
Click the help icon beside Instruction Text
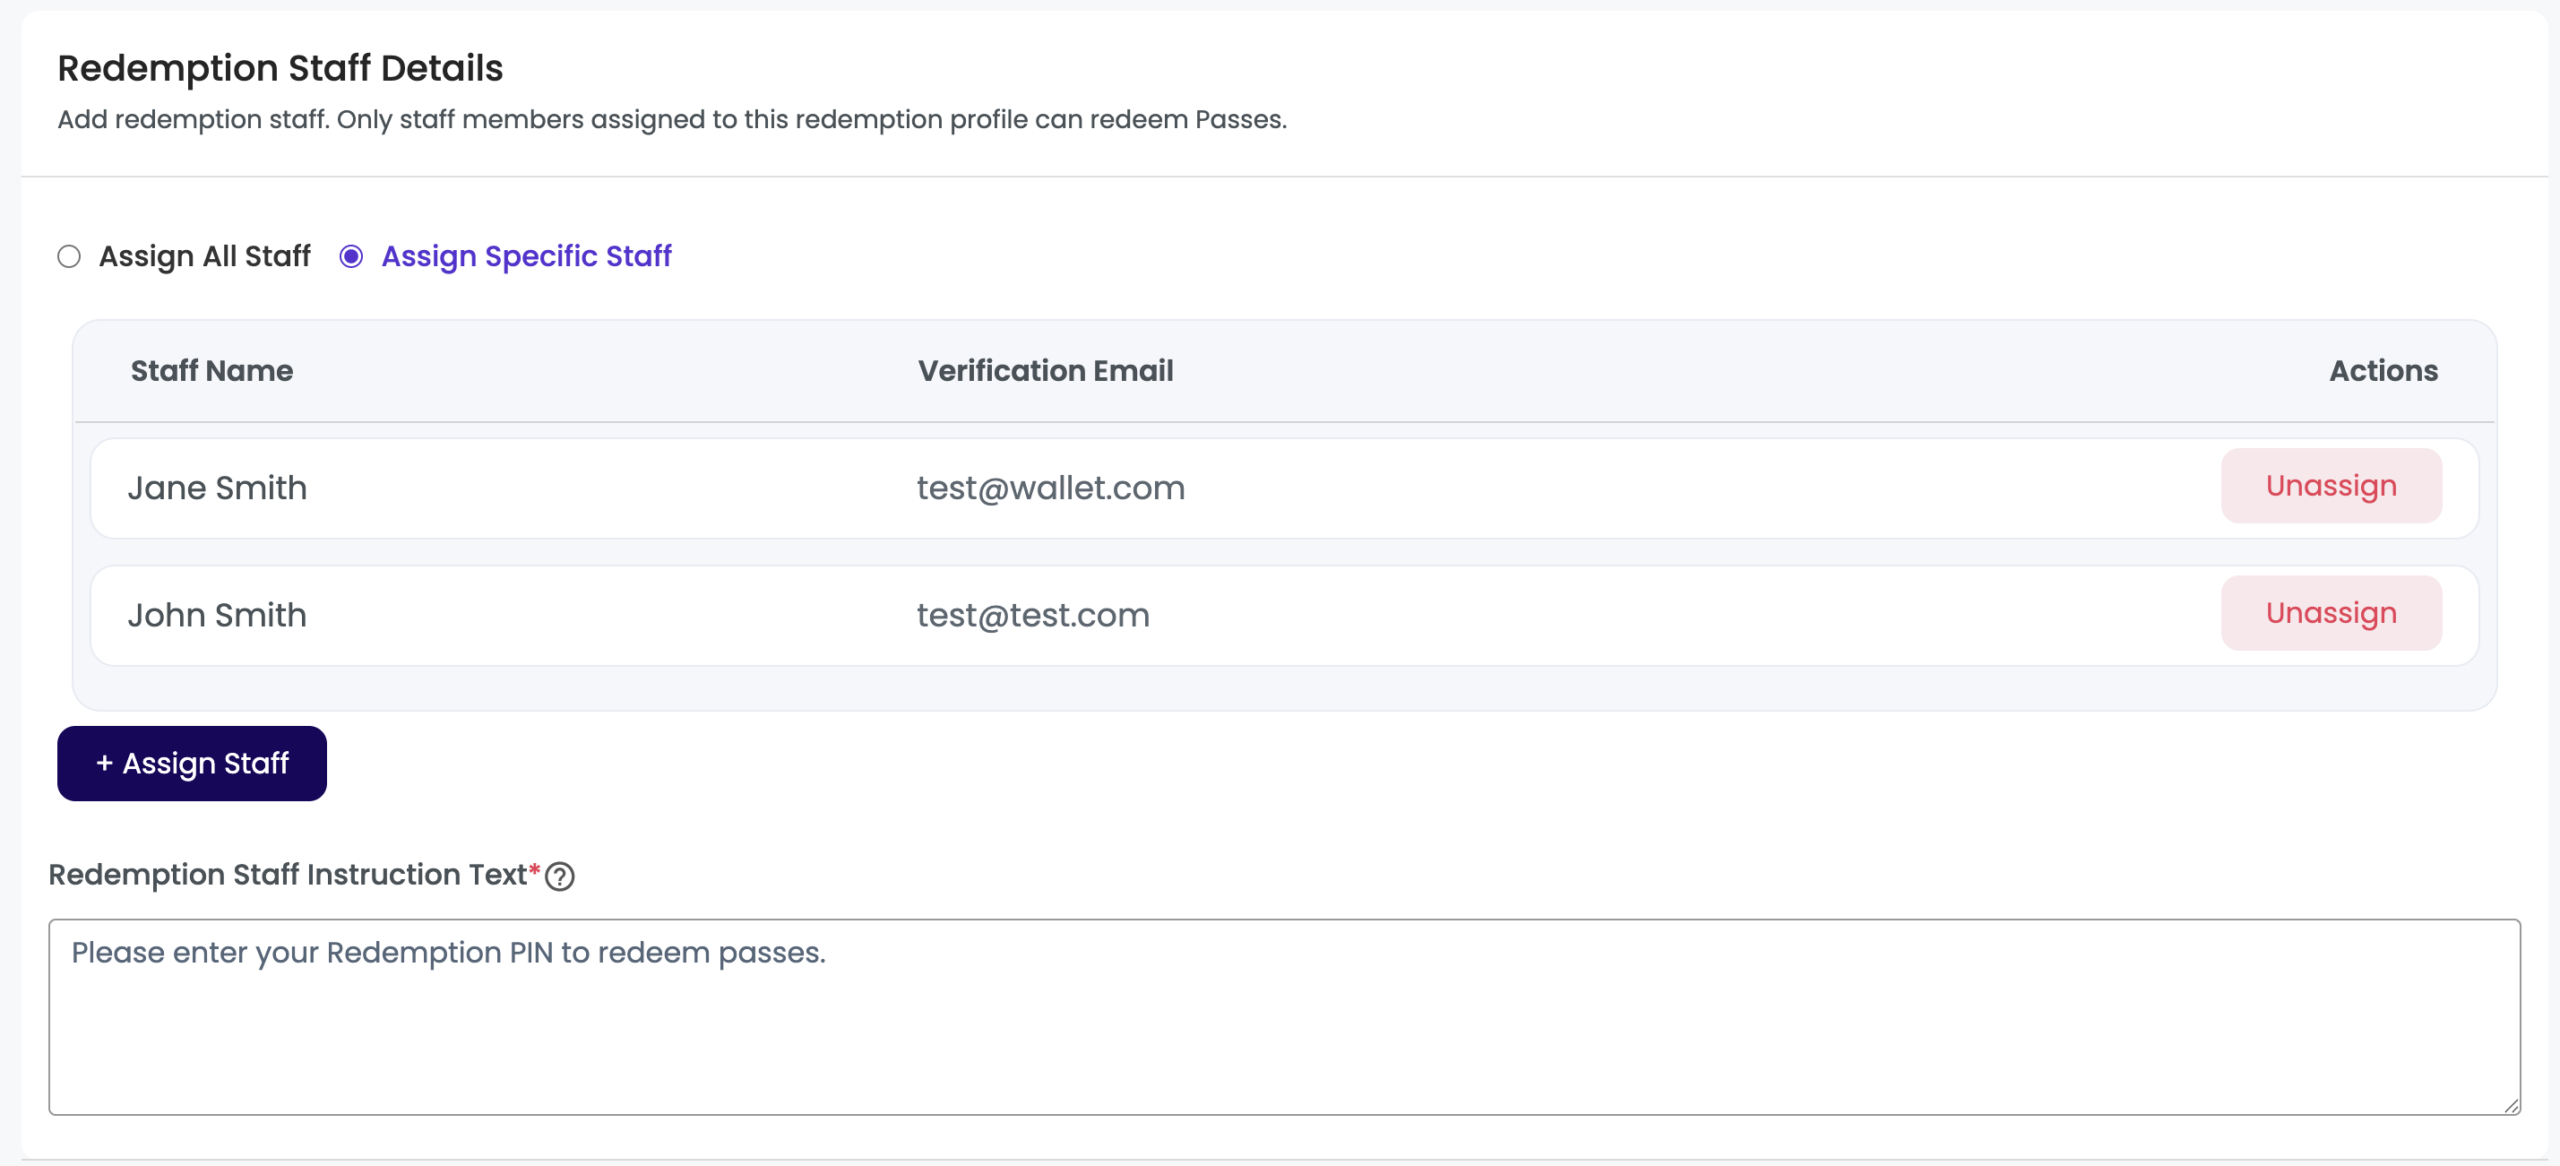560,876
